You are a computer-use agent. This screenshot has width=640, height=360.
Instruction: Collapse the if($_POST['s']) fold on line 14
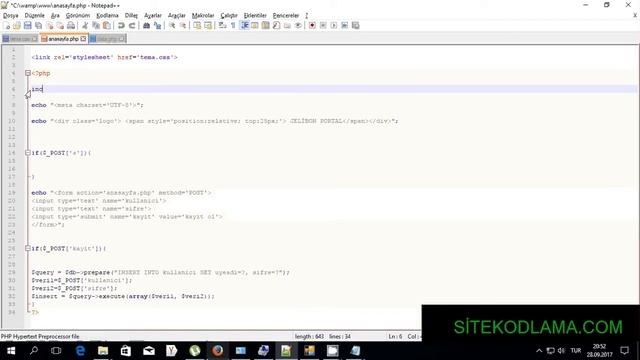click(28, 153)
